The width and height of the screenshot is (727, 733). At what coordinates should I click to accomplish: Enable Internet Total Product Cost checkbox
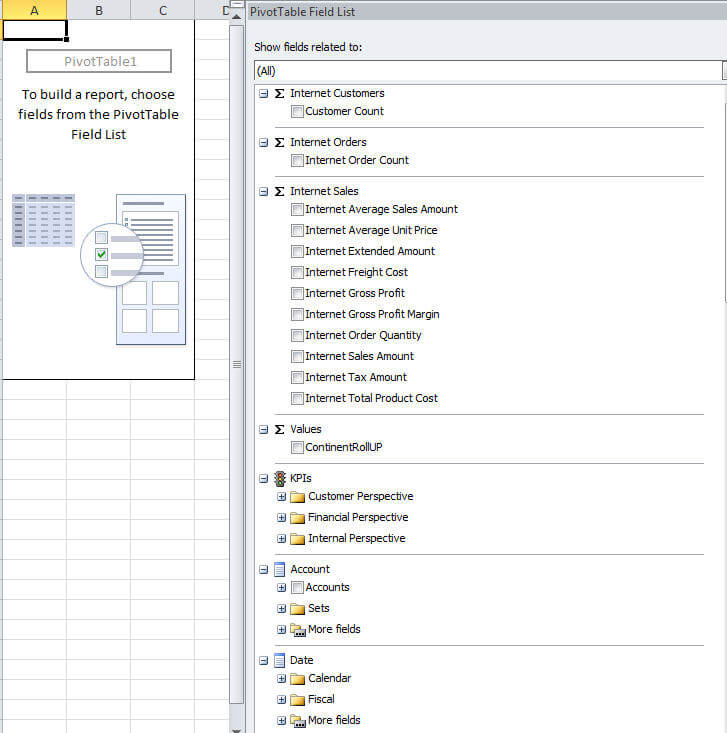pos(297,399)
